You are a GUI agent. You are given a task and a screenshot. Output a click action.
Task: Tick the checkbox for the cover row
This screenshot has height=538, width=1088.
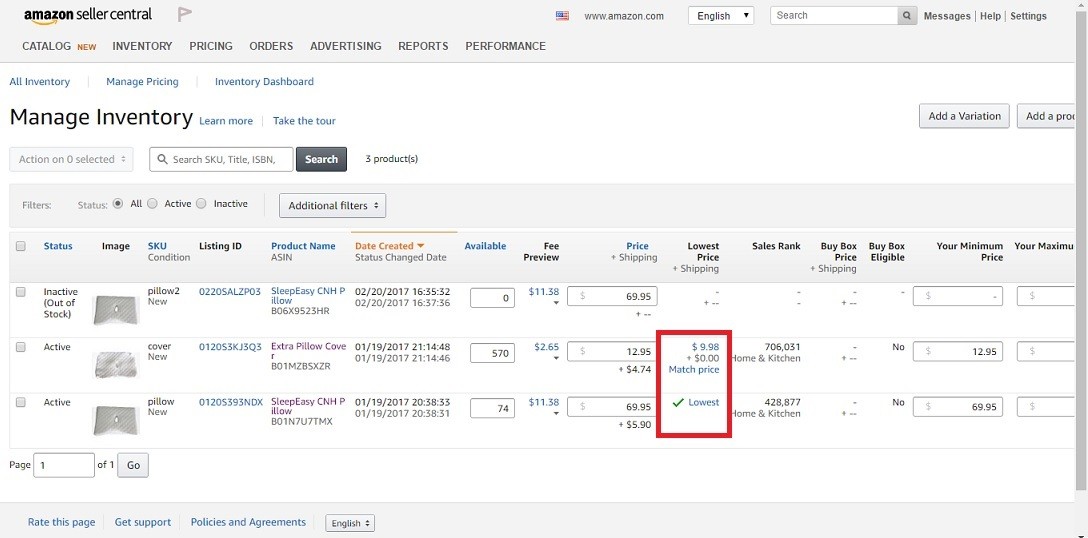click(21, 347)
